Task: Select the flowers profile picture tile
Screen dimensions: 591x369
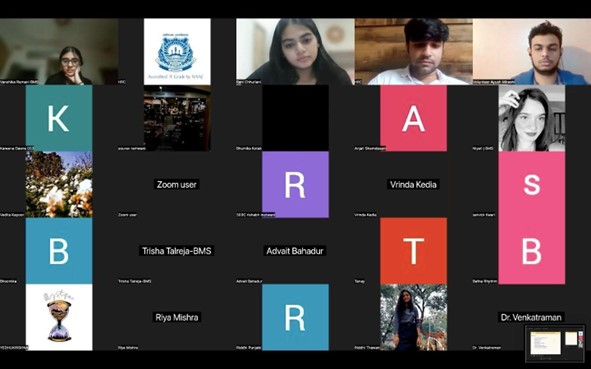Action: (59, 184)
